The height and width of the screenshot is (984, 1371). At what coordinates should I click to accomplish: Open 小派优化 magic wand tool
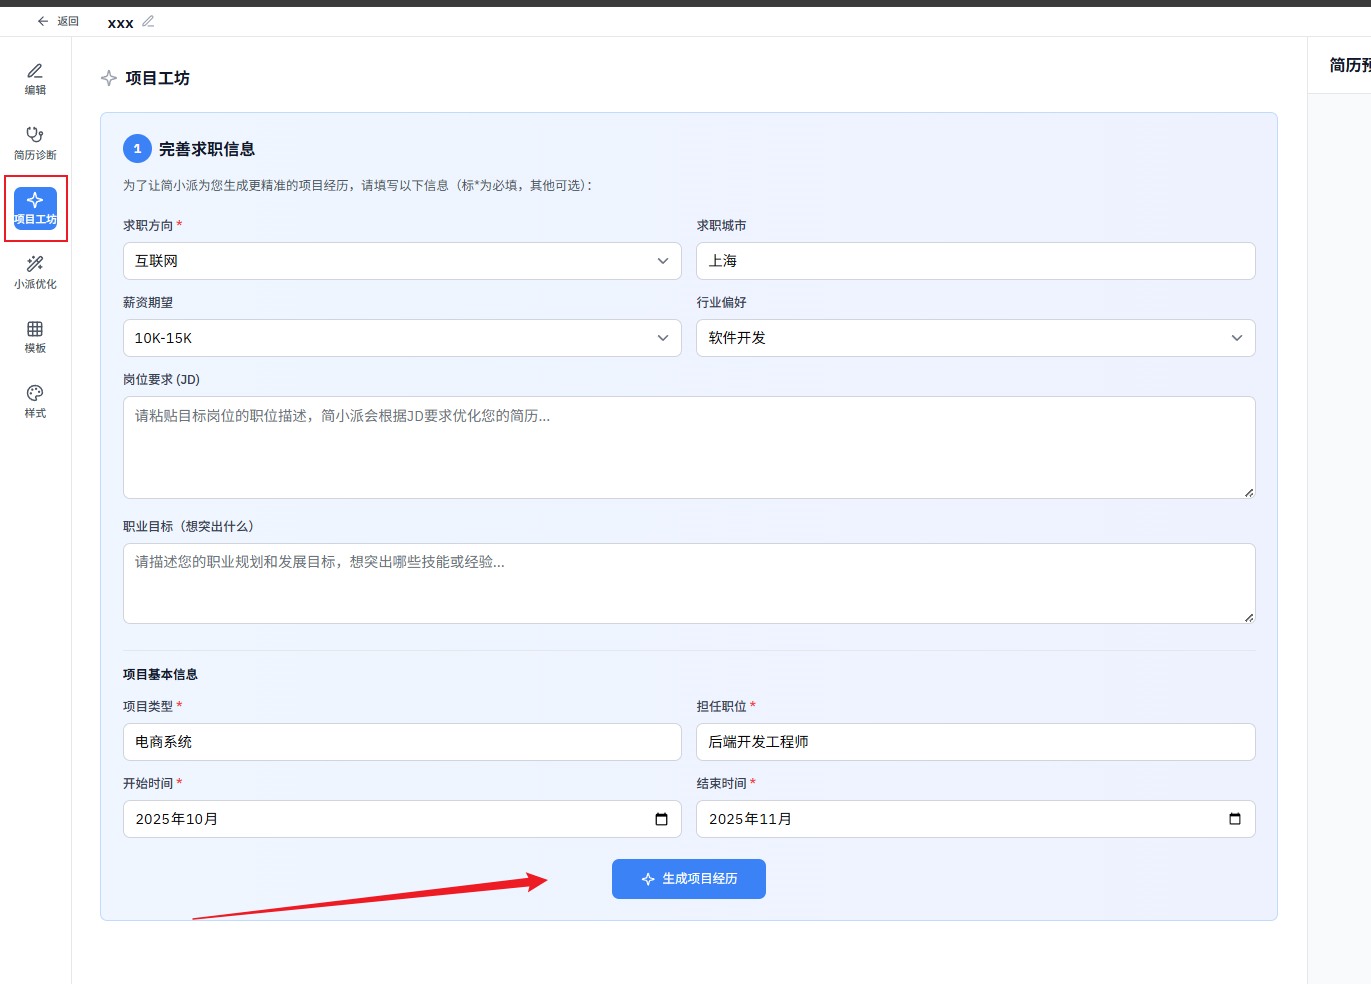[35, 272]
